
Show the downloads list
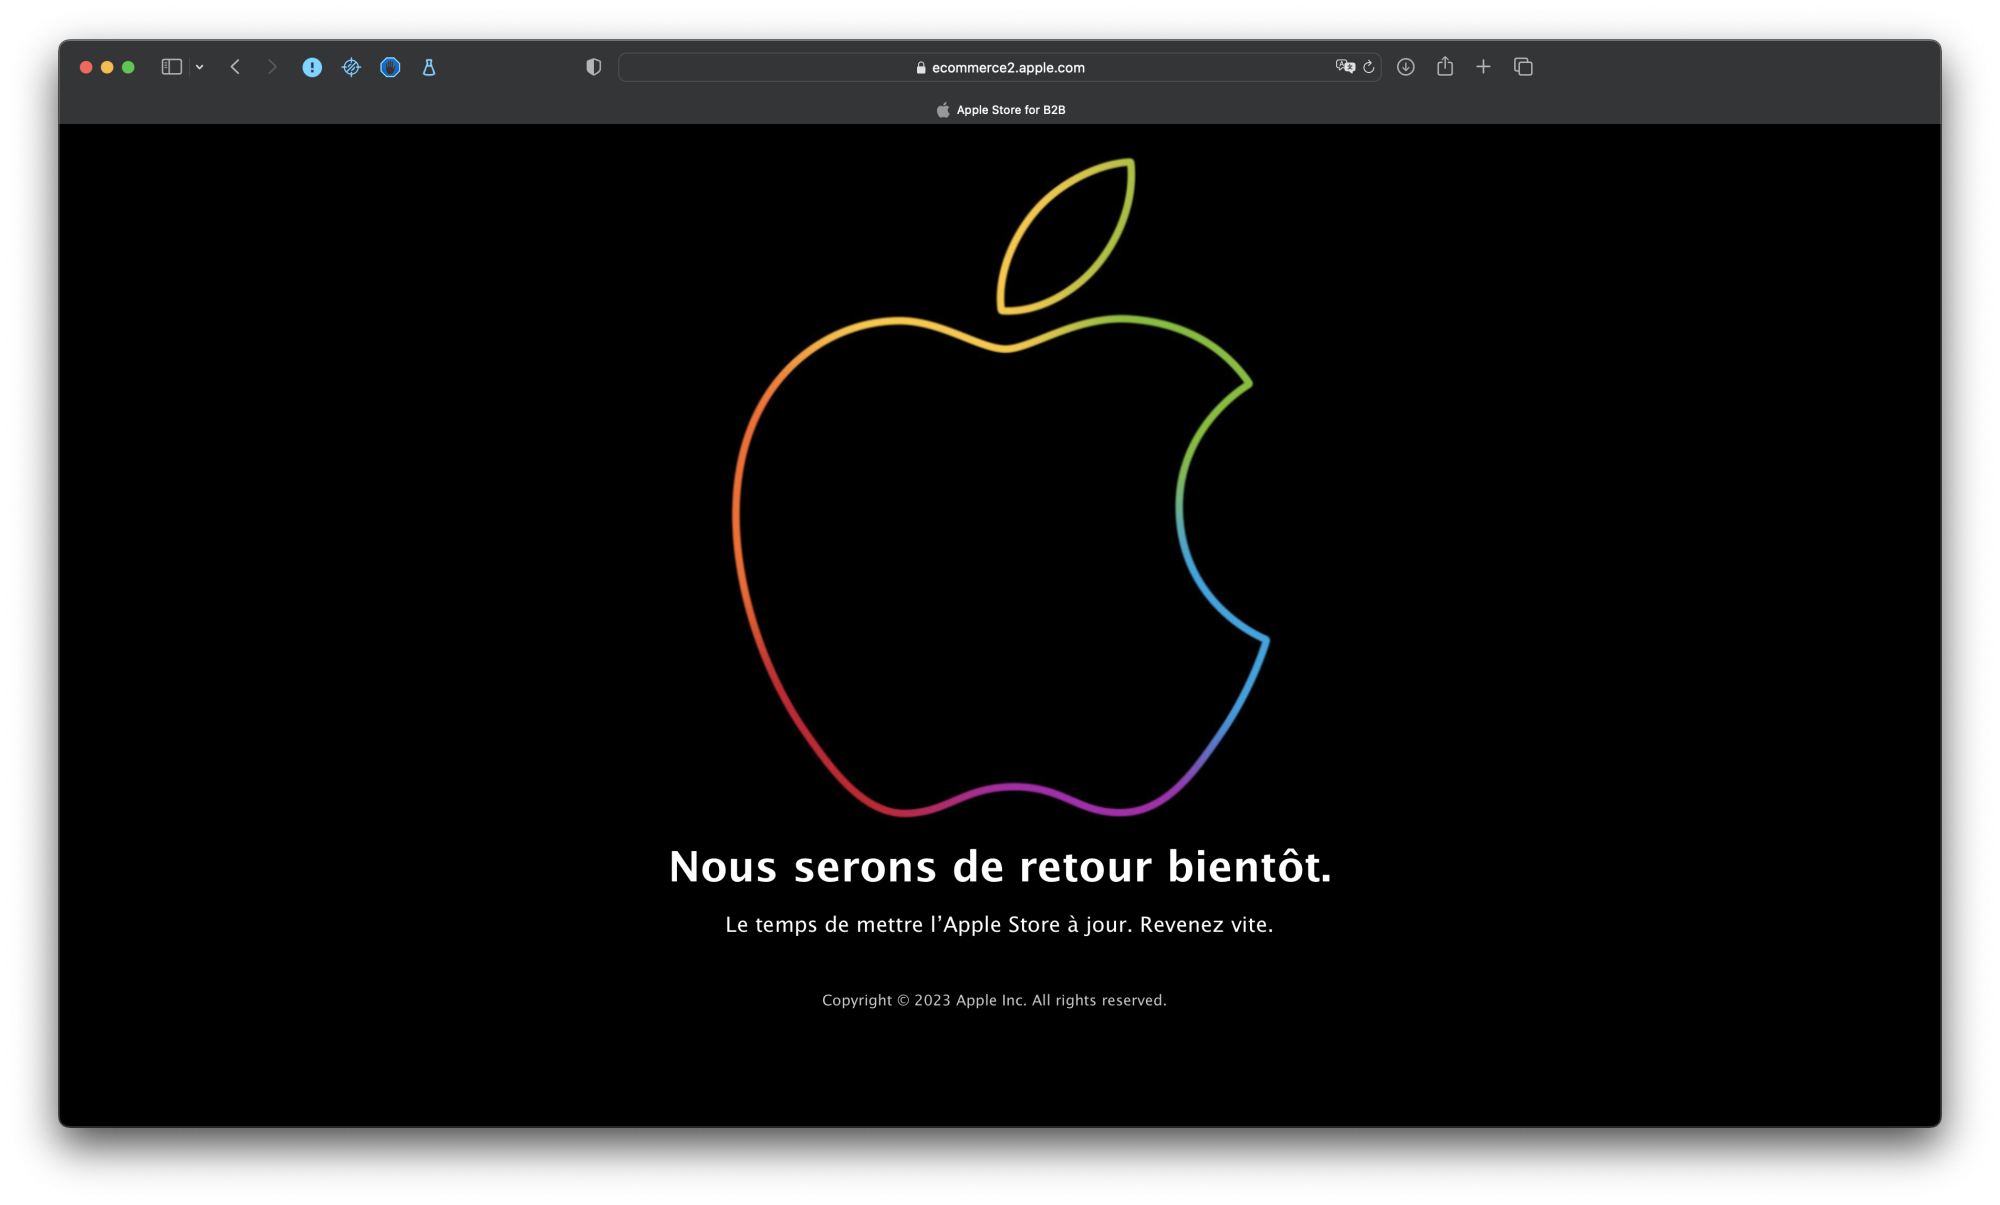pos(1405,67)
